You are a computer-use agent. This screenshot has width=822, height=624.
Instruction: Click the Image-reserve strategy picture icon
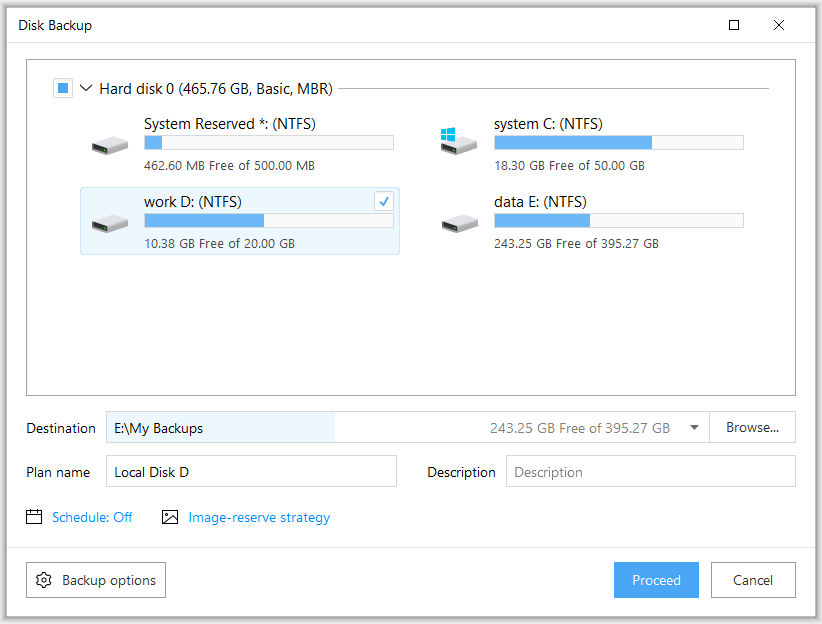(170, 517)
